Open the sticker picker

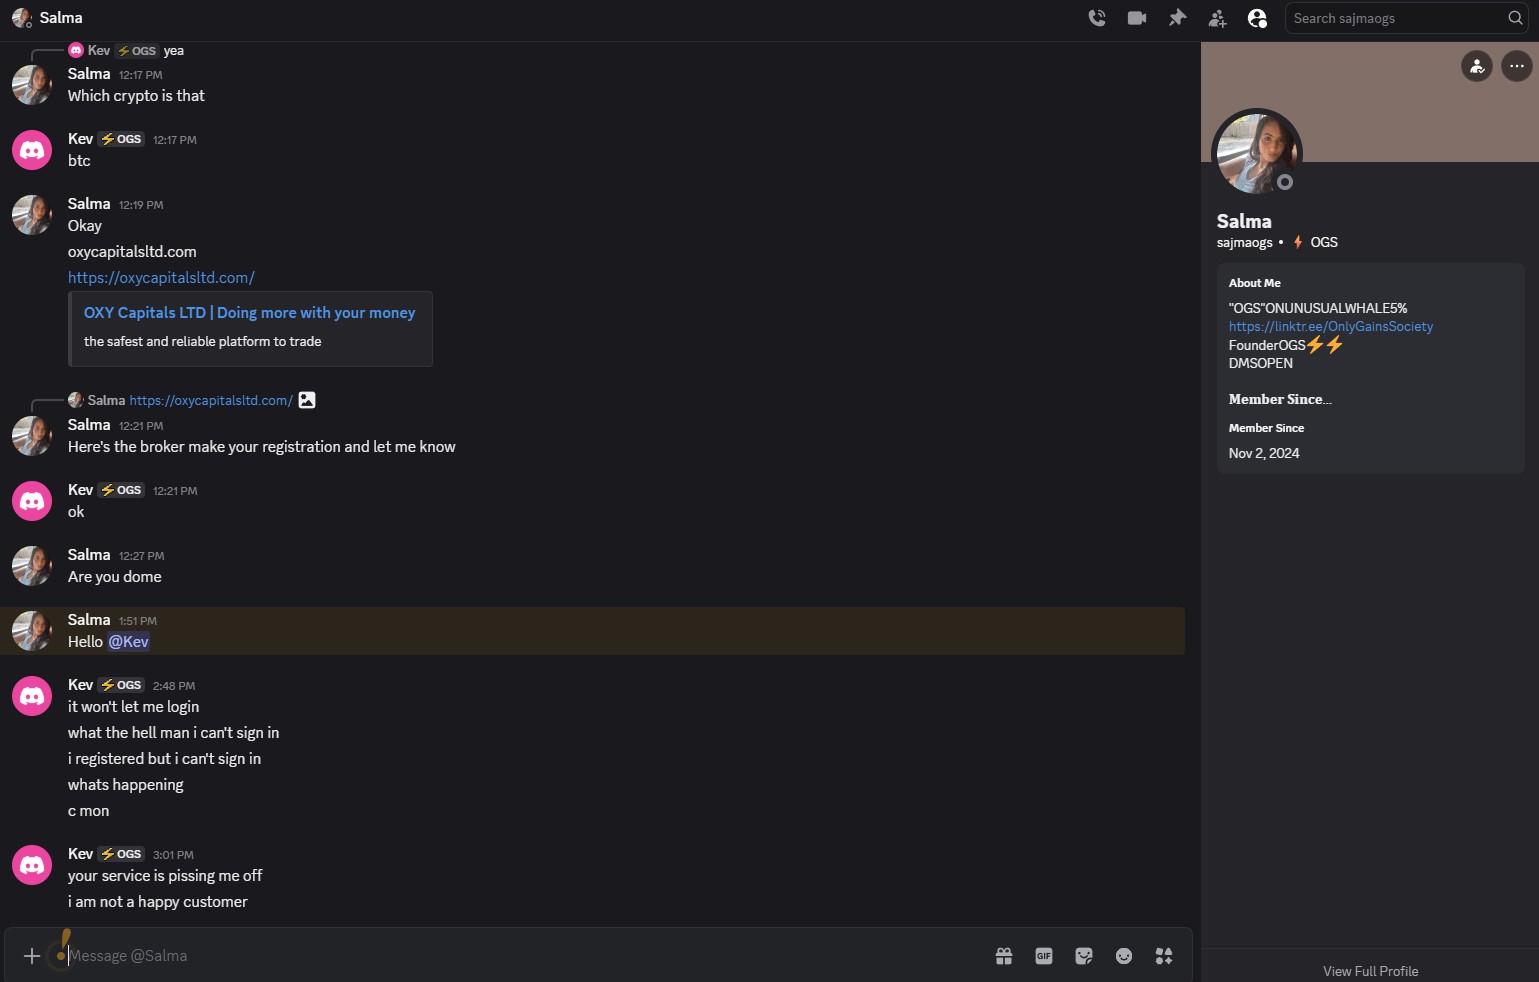pos(1084,956)
